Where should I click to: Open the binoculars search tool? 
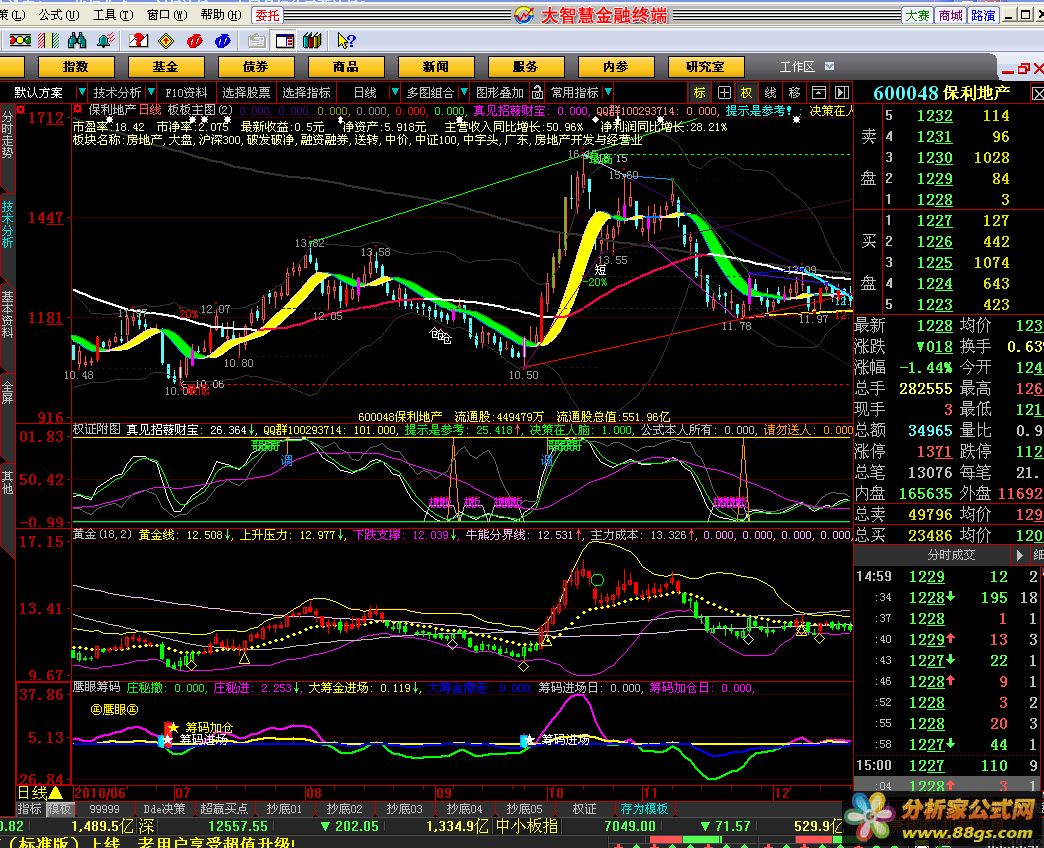click(x=77, y=41)
